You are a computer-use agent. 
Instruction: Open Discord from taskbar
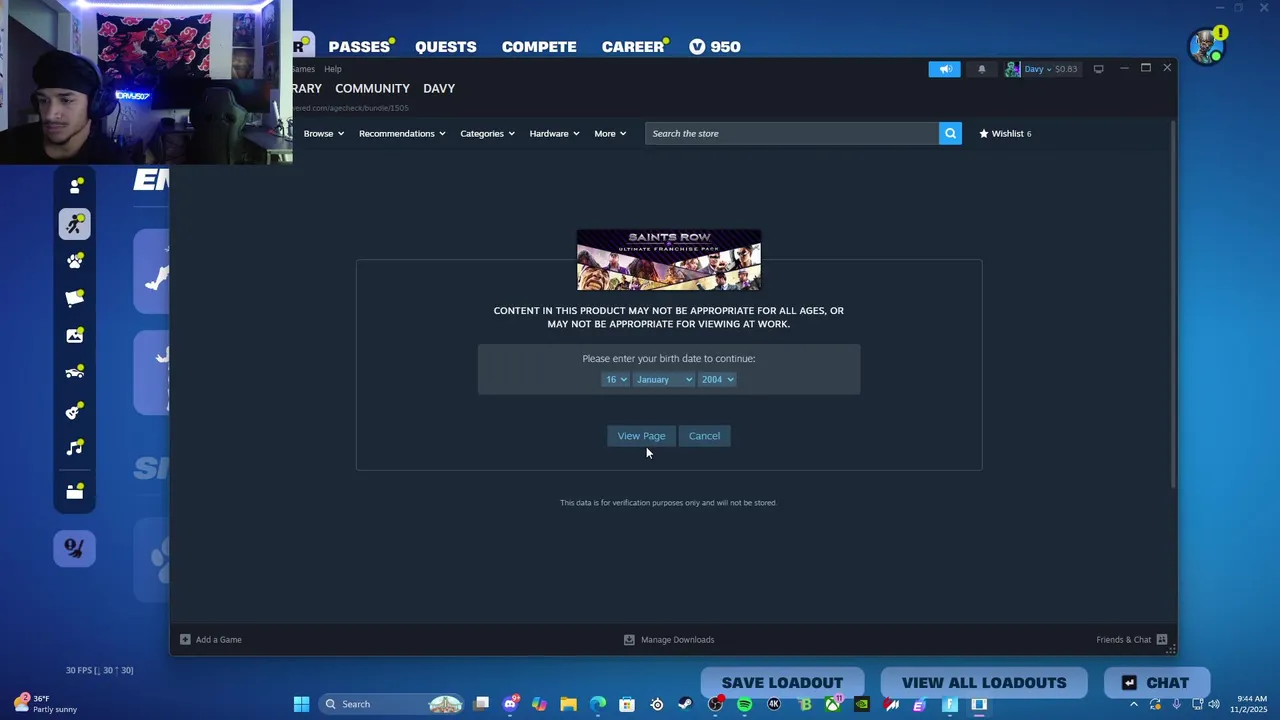511,704
